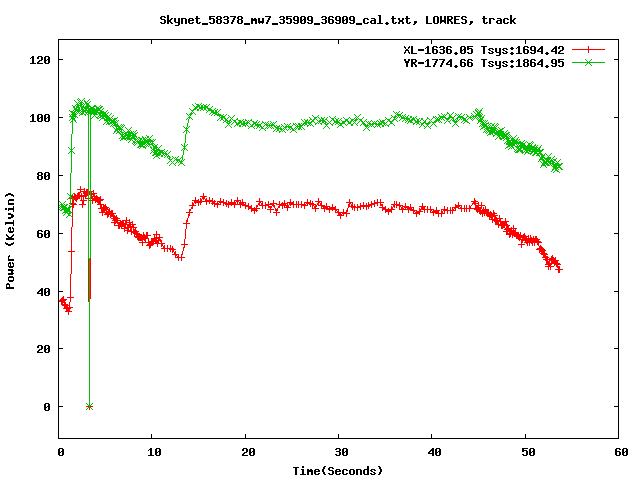Click the 50 x-axis tick label
The height and width of the screenshot is (480, 640).
pyautogui.click(x=528, y=452)
